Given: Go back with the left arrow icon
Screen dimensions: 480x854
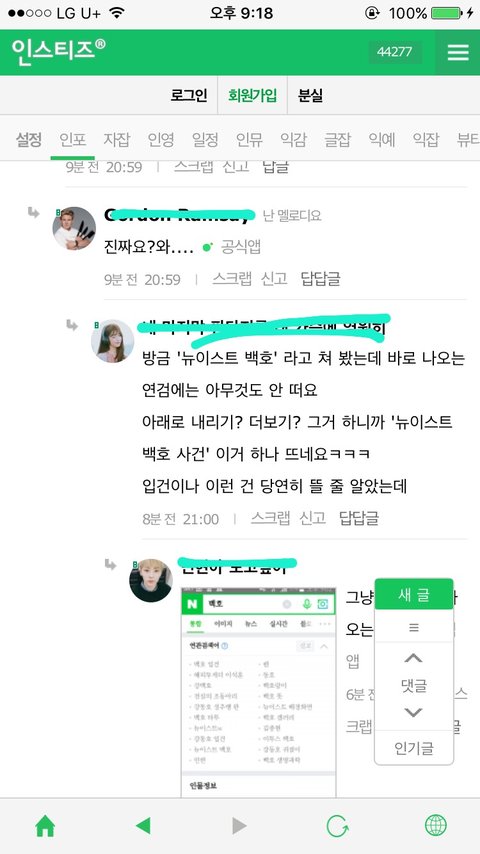Looking at the screenshot, I should [143, 826].
